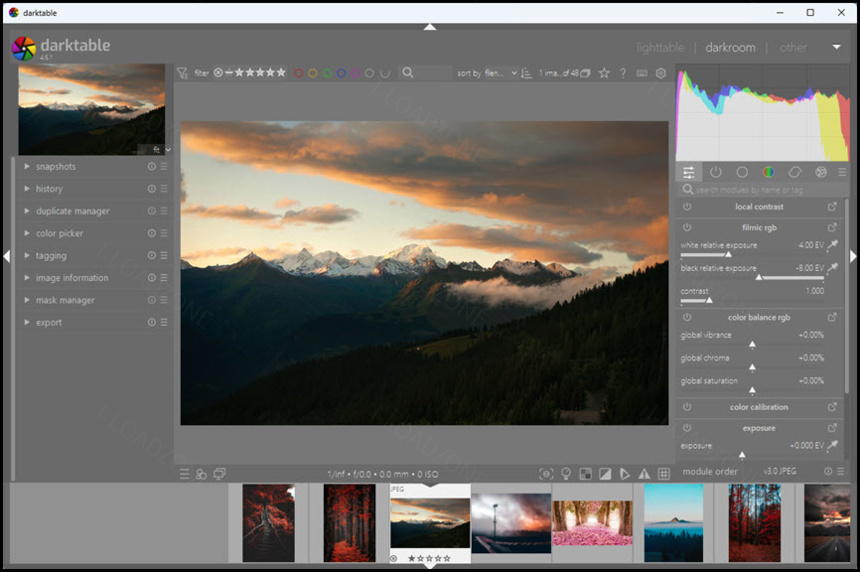The image size is (860, 572).
Task: Open quick presets menu below image
Action: click(184, 474)
